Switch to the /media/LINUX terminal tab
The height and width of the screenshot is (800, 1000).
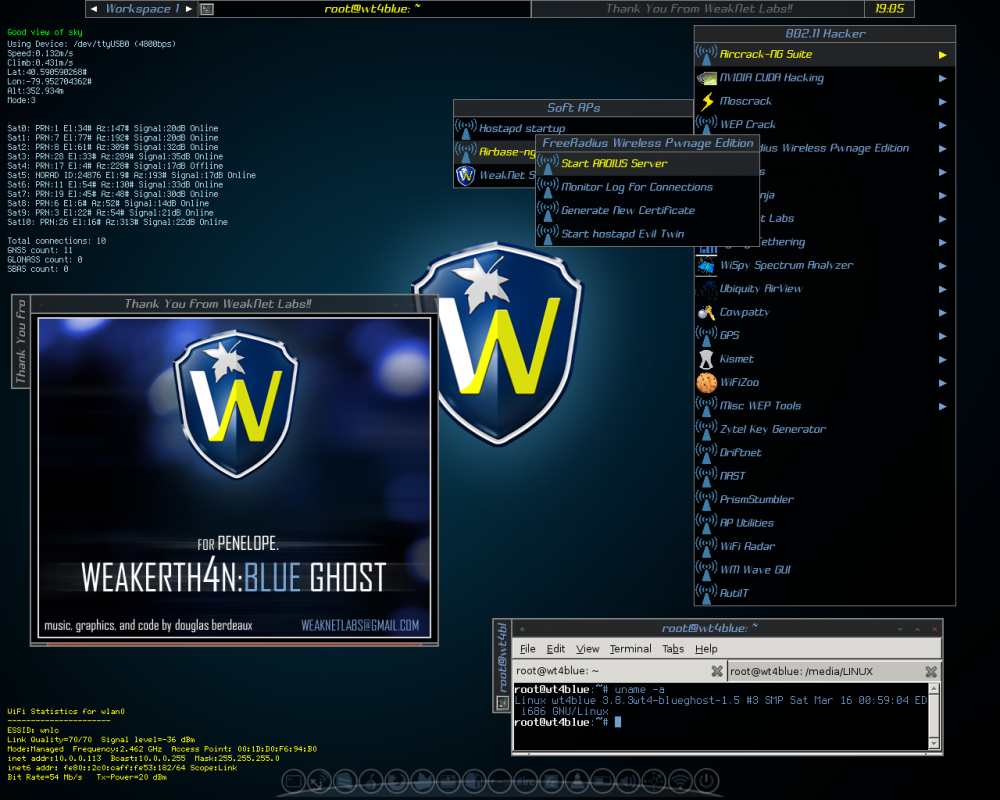(x=834, y=671)
